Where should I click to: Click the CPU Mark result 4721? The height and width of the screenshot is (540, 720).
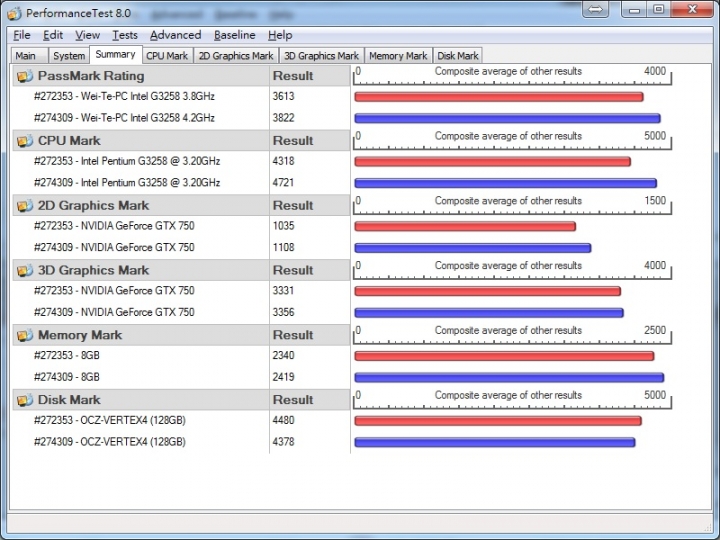click(283, 183)
